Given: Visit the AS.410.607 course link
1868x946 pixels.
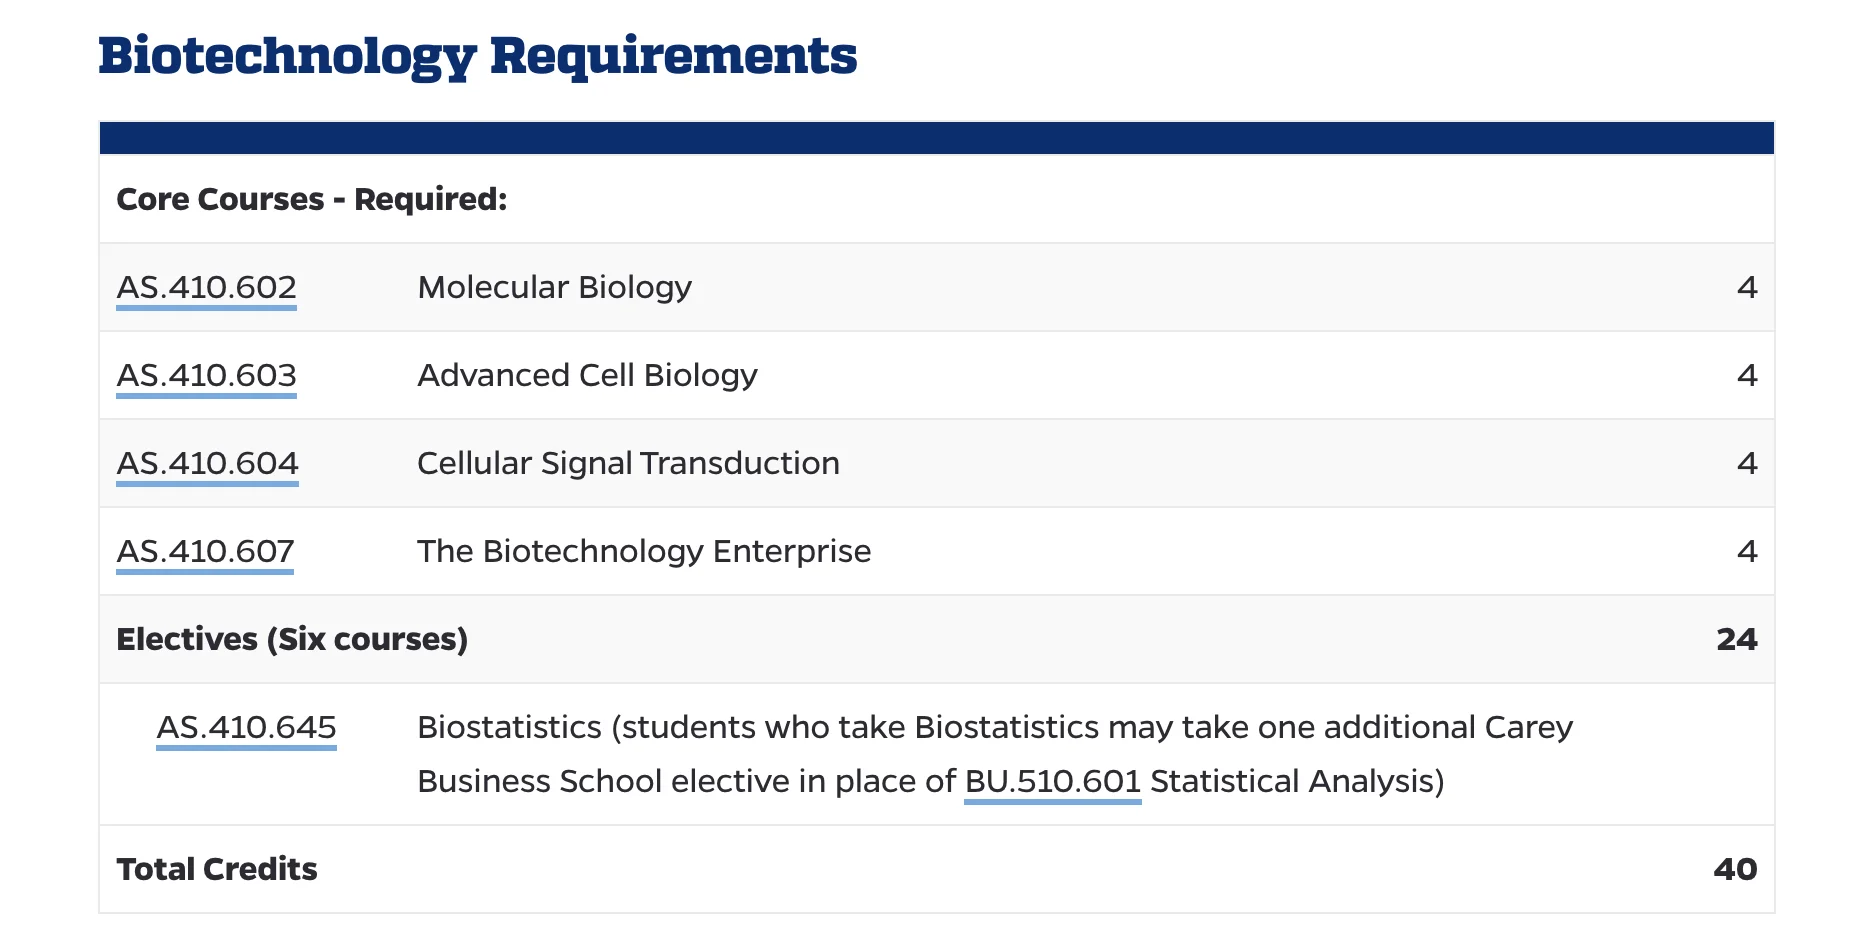Looking at the screenshot, I should click(x=205, y=552).
